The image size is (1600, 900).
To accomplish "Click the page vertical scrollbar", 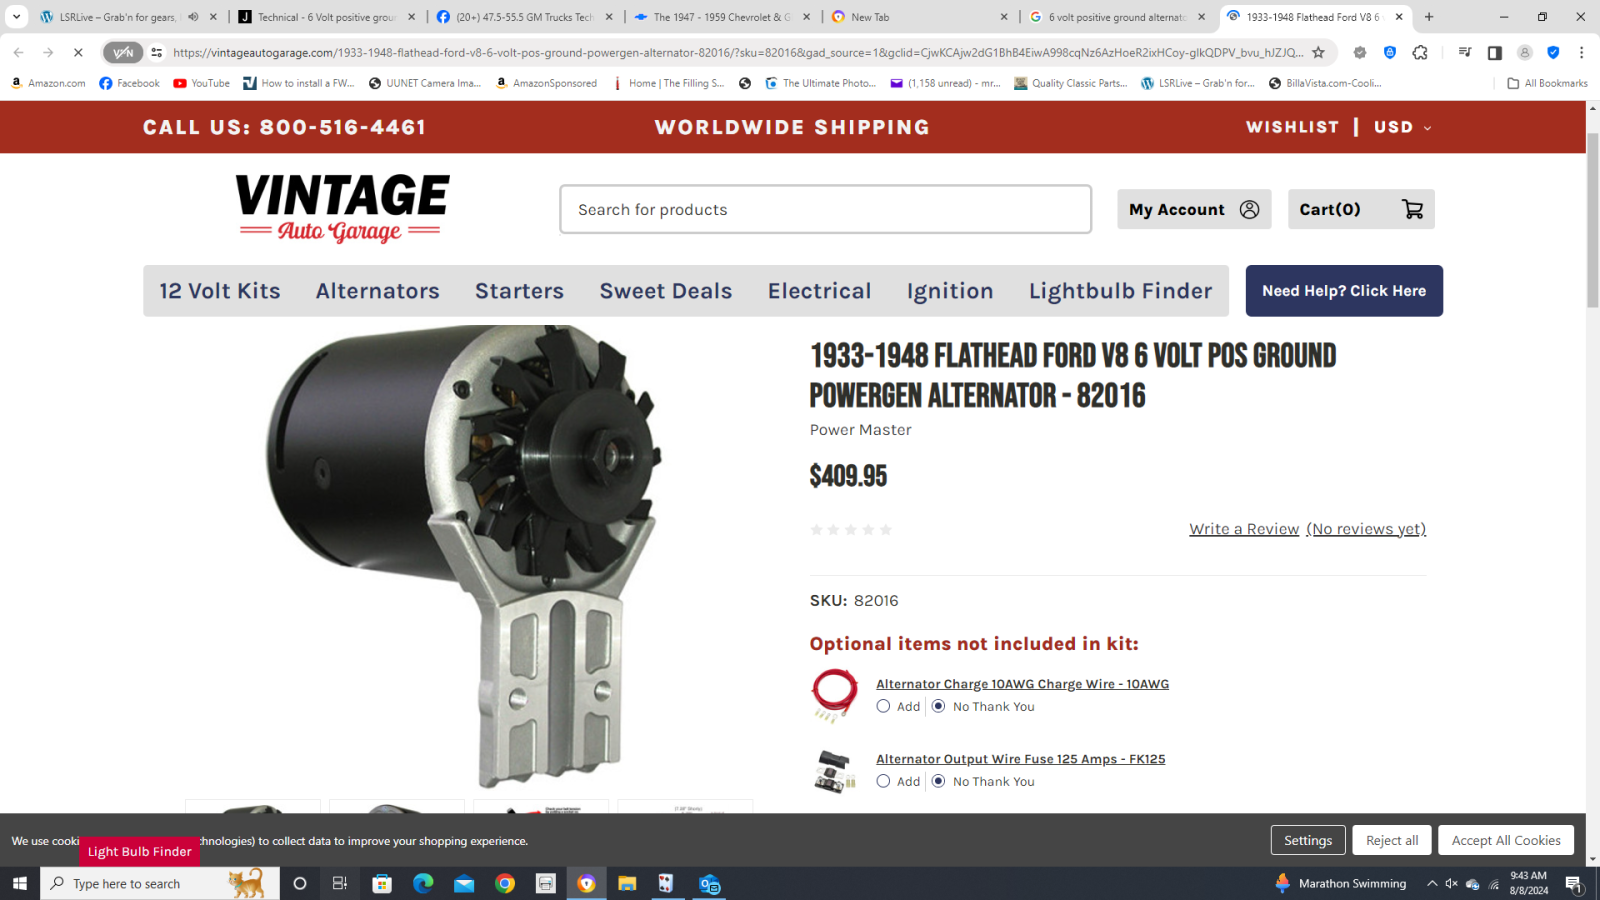I will [x=1593, y=220].
